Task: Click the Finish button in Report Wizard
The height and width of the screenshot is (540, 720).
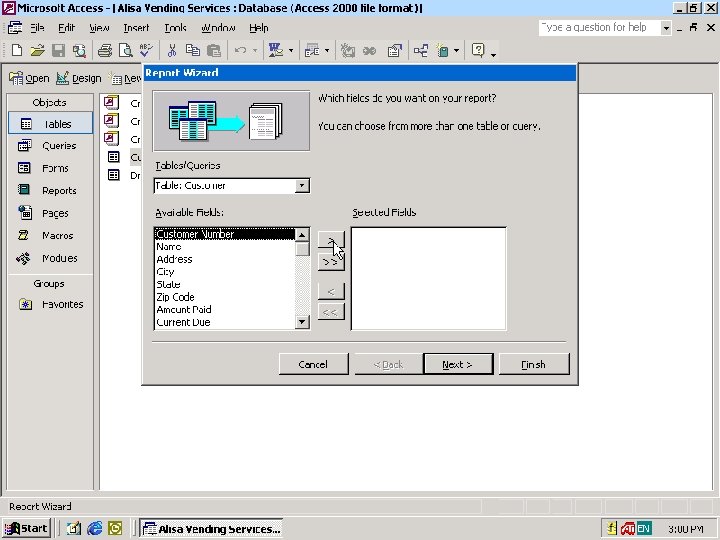Action: pos(534,364)
